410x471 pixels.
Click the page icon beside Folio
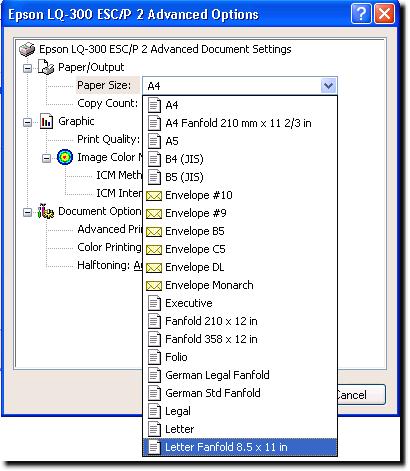pyautogui.click(x=154, y=357)
